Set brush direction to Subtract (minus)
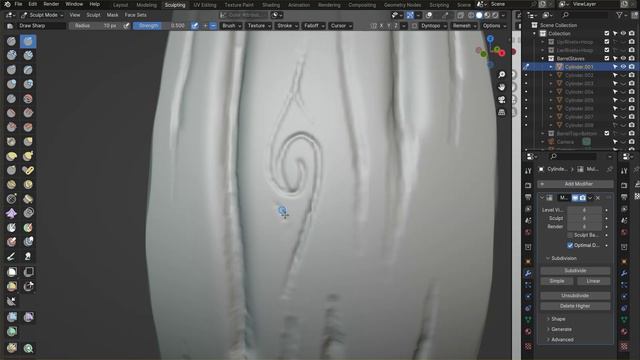 click(x=213, y=25)
